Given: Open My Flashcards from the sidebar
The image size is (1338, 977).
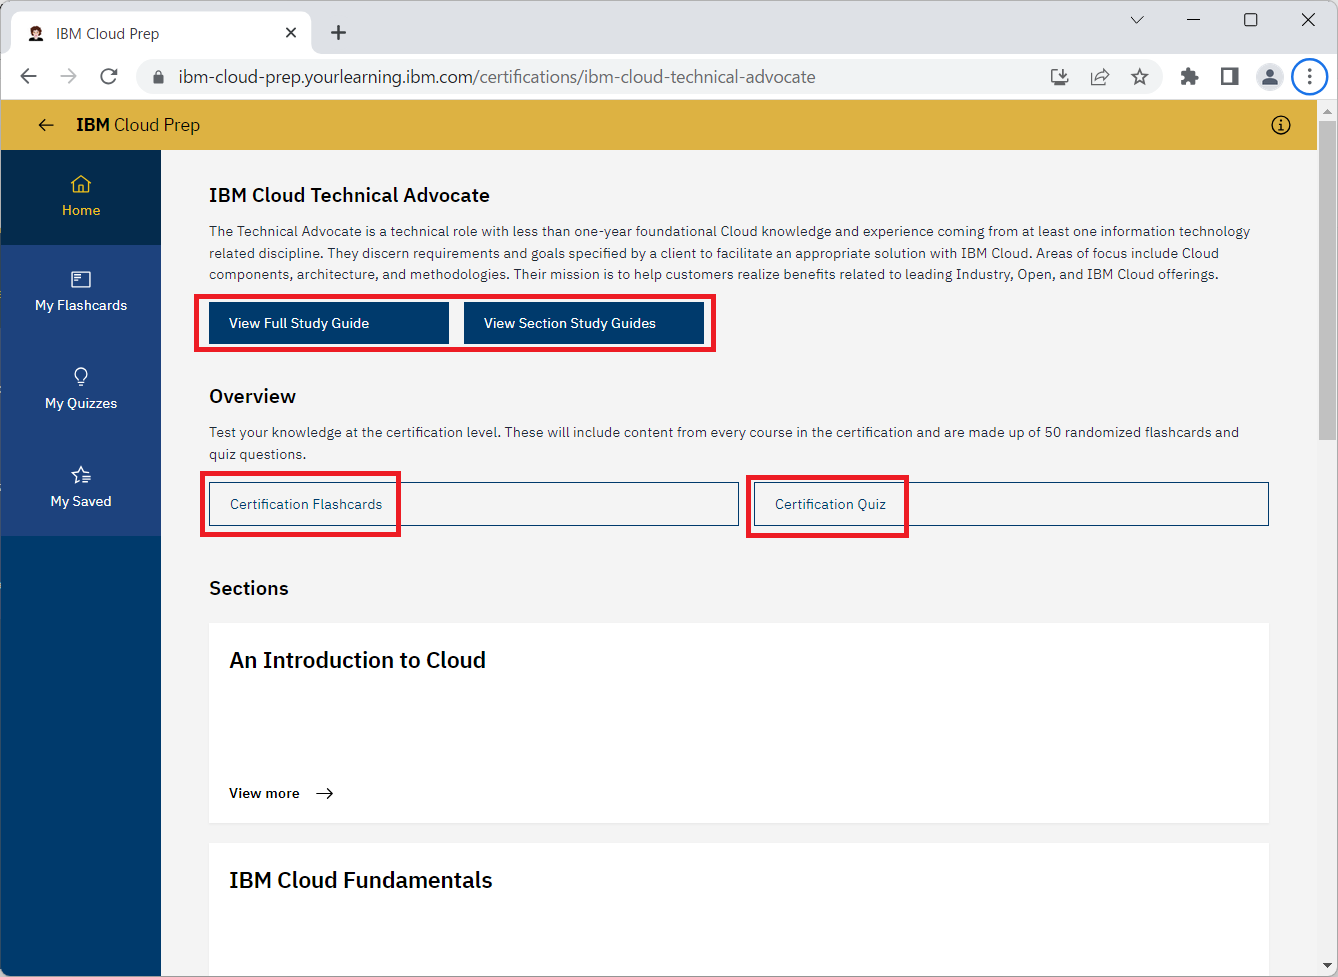Looking at the screenshot, I should tap(81, 290).
